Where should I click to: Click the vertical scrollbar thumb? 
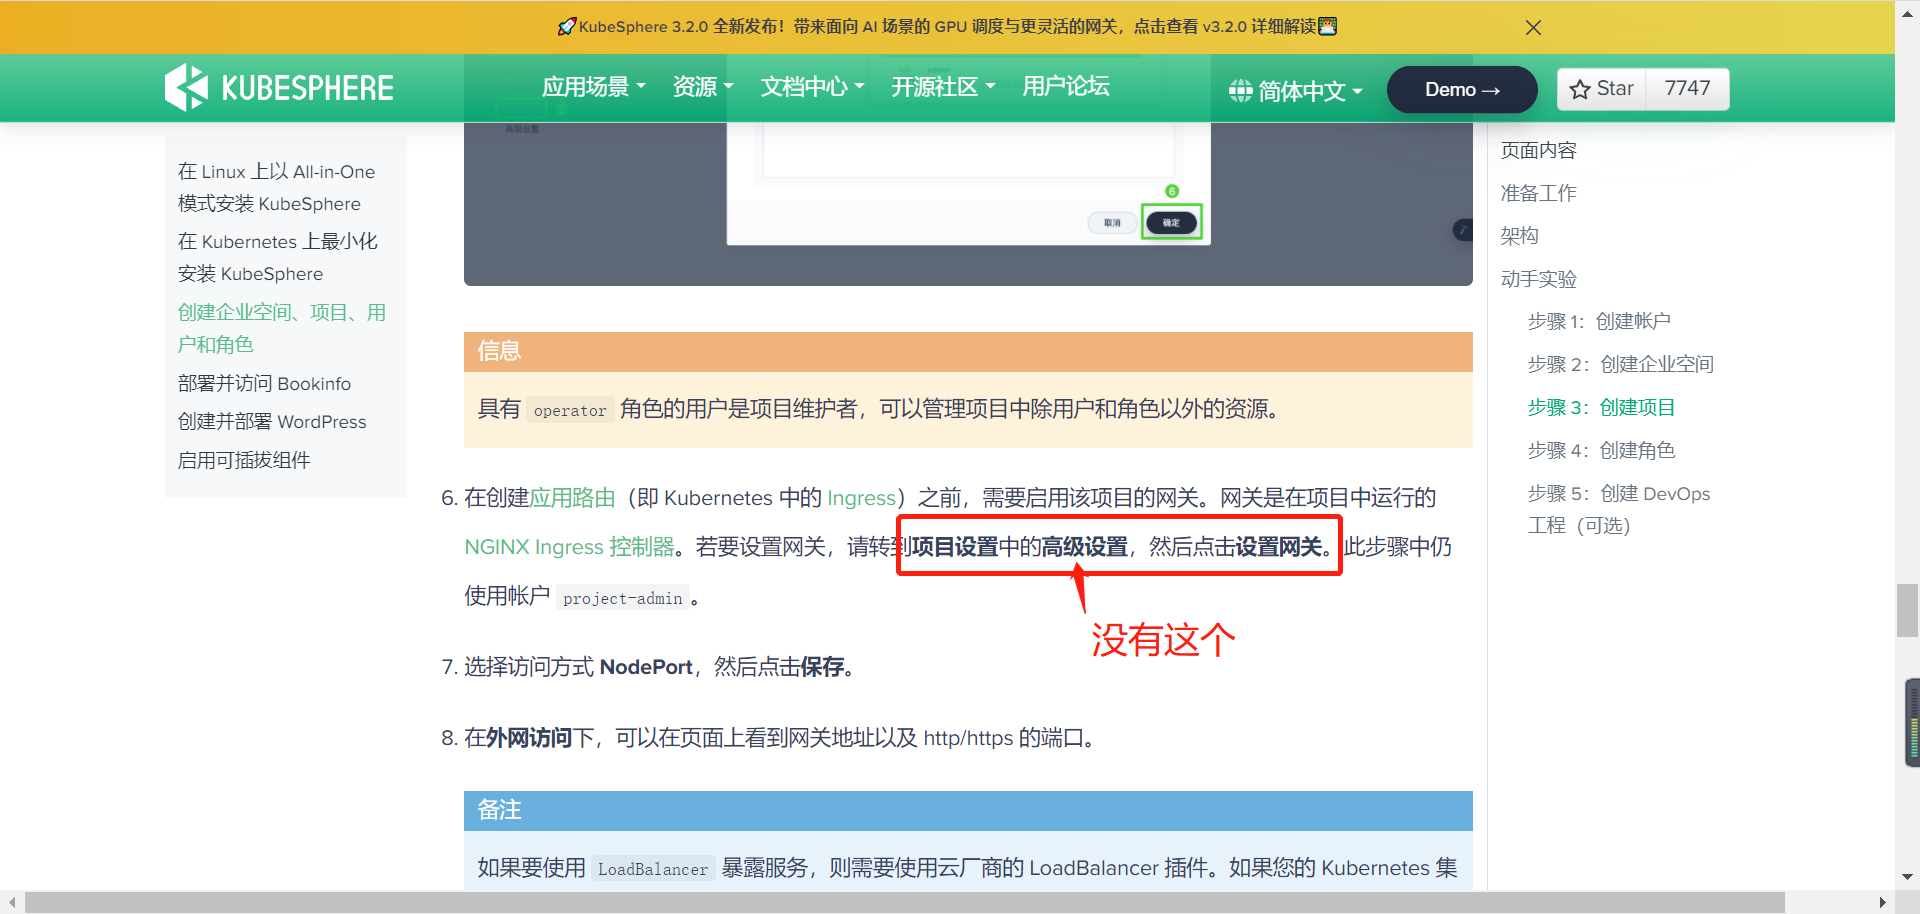coord(1907,610)
